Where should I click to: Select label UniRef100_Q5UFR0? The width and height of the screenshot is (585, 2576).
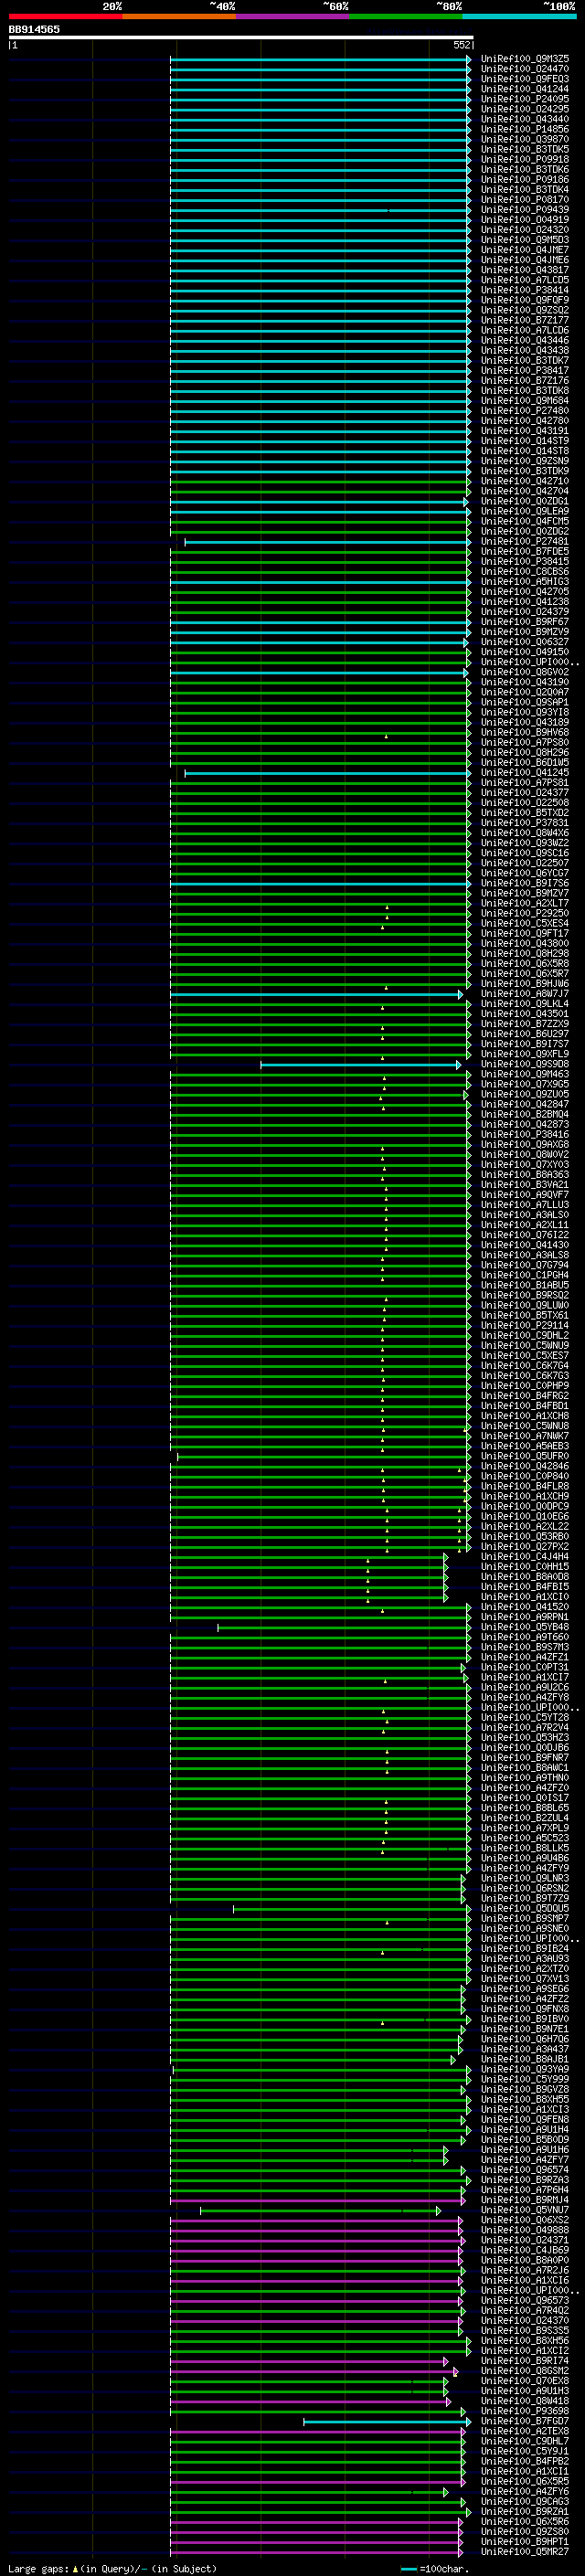525,1455
